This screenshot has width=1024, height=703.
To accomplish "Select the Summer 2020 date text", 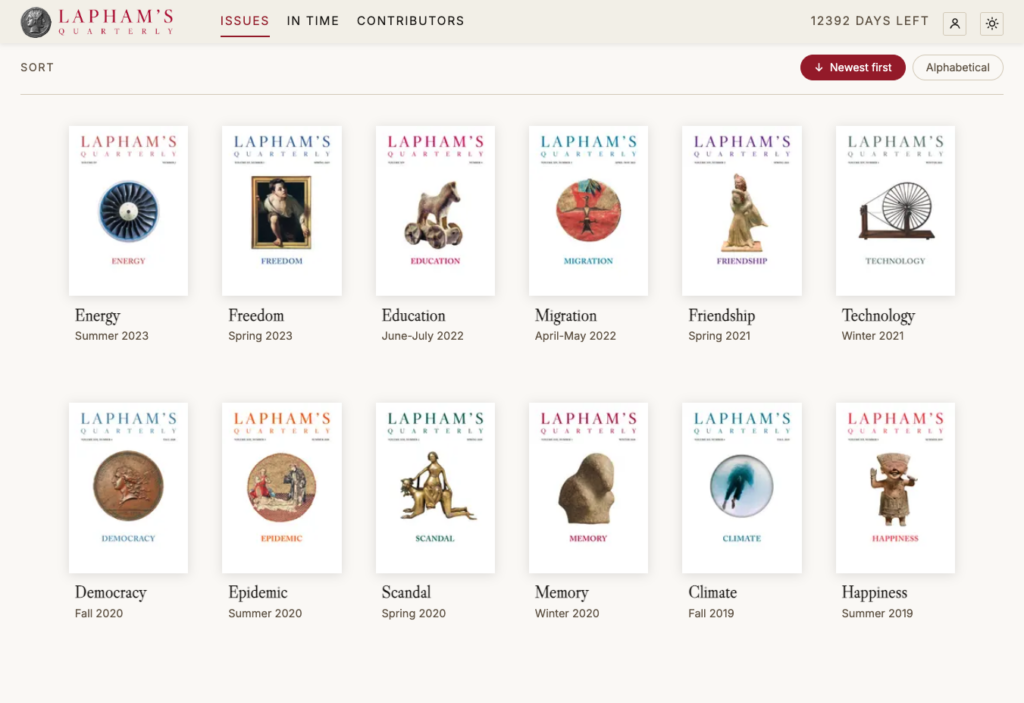I will click(x=265, y=613).
